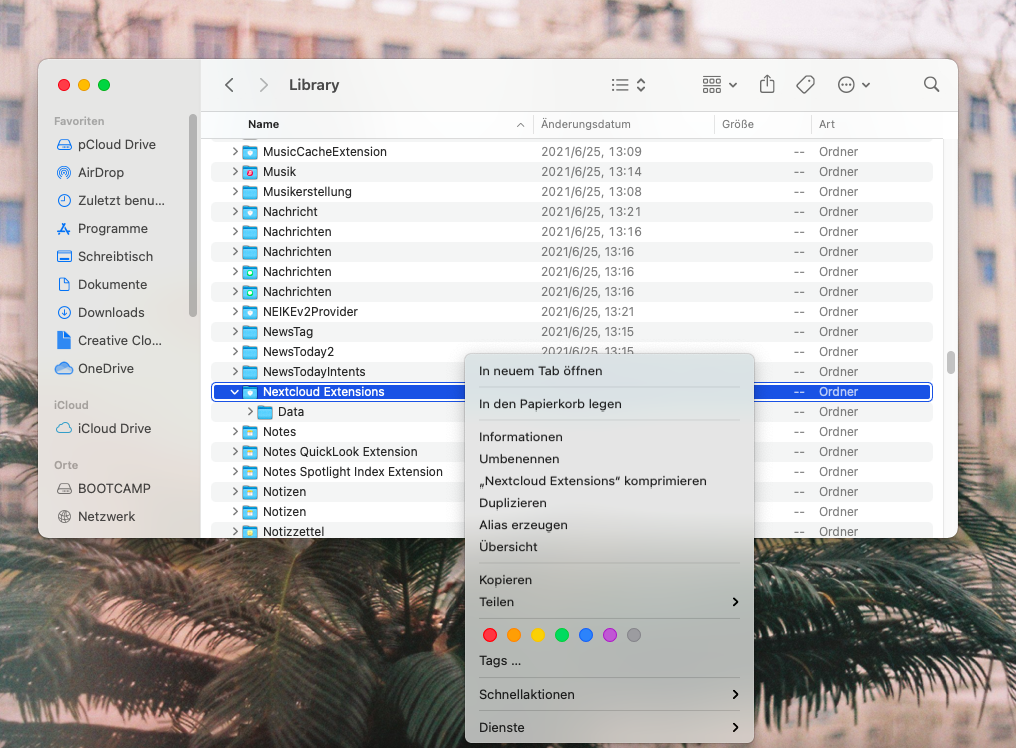
Task: Expand the Data subfolder
Action: [250, 412]
